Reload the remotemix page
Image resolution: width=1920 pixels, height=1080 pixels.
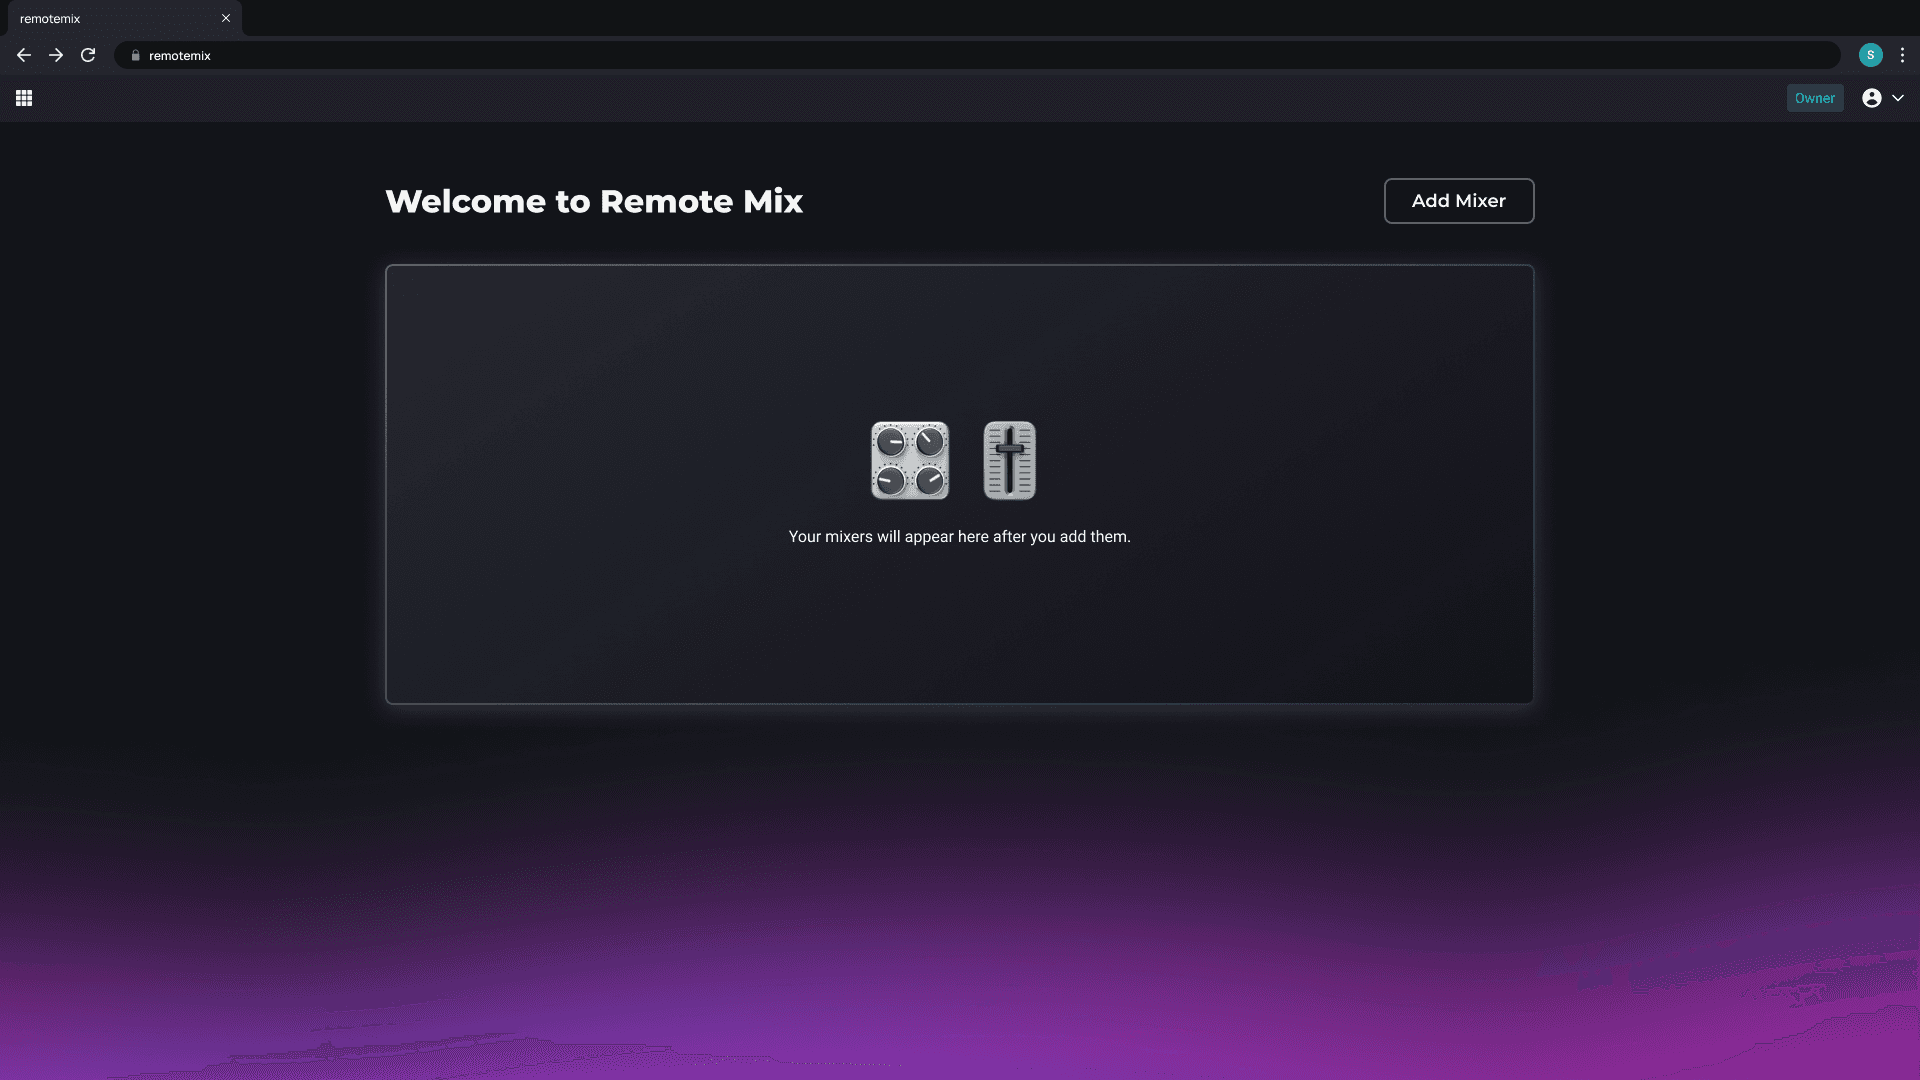click(x=88, y=55)
